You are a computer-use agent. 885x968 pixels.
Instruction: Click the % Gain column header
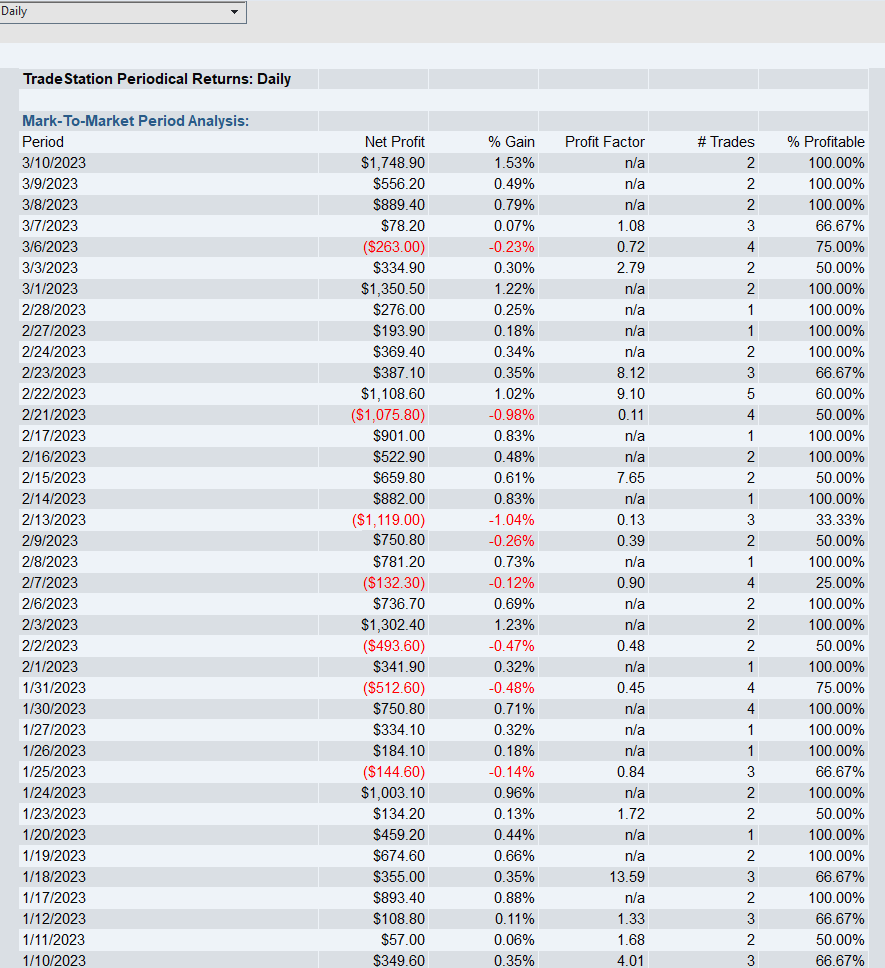coord(511,142)
